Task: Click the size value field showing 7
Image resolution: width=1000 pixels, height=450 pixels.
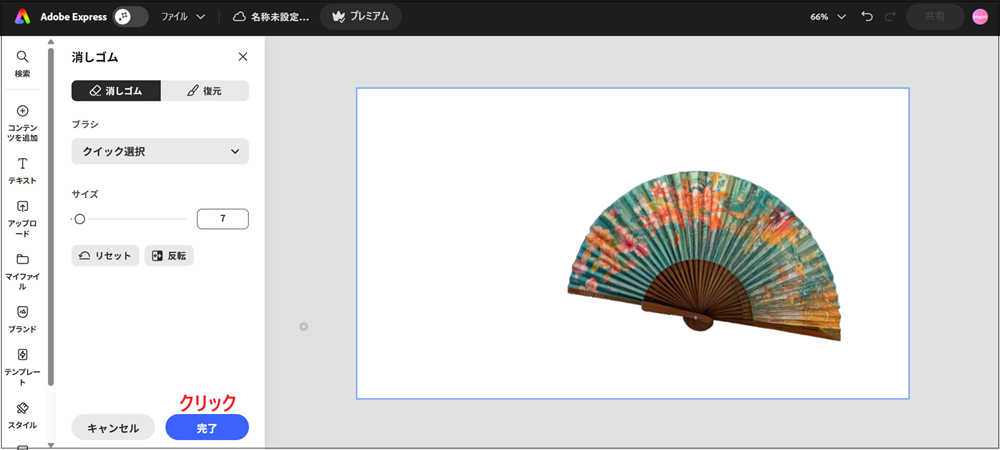Action: [x=223, y=219]
